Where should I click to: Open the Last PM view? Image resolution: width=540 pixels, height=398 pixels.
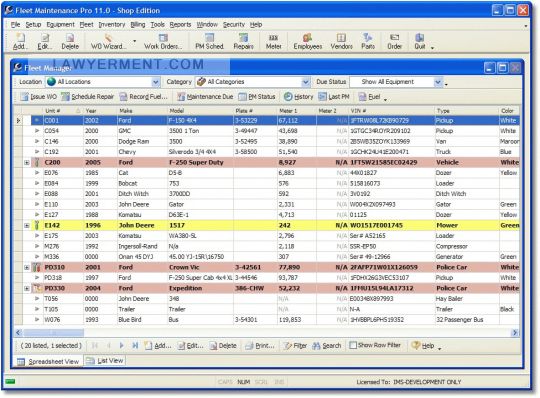[334, 97]
